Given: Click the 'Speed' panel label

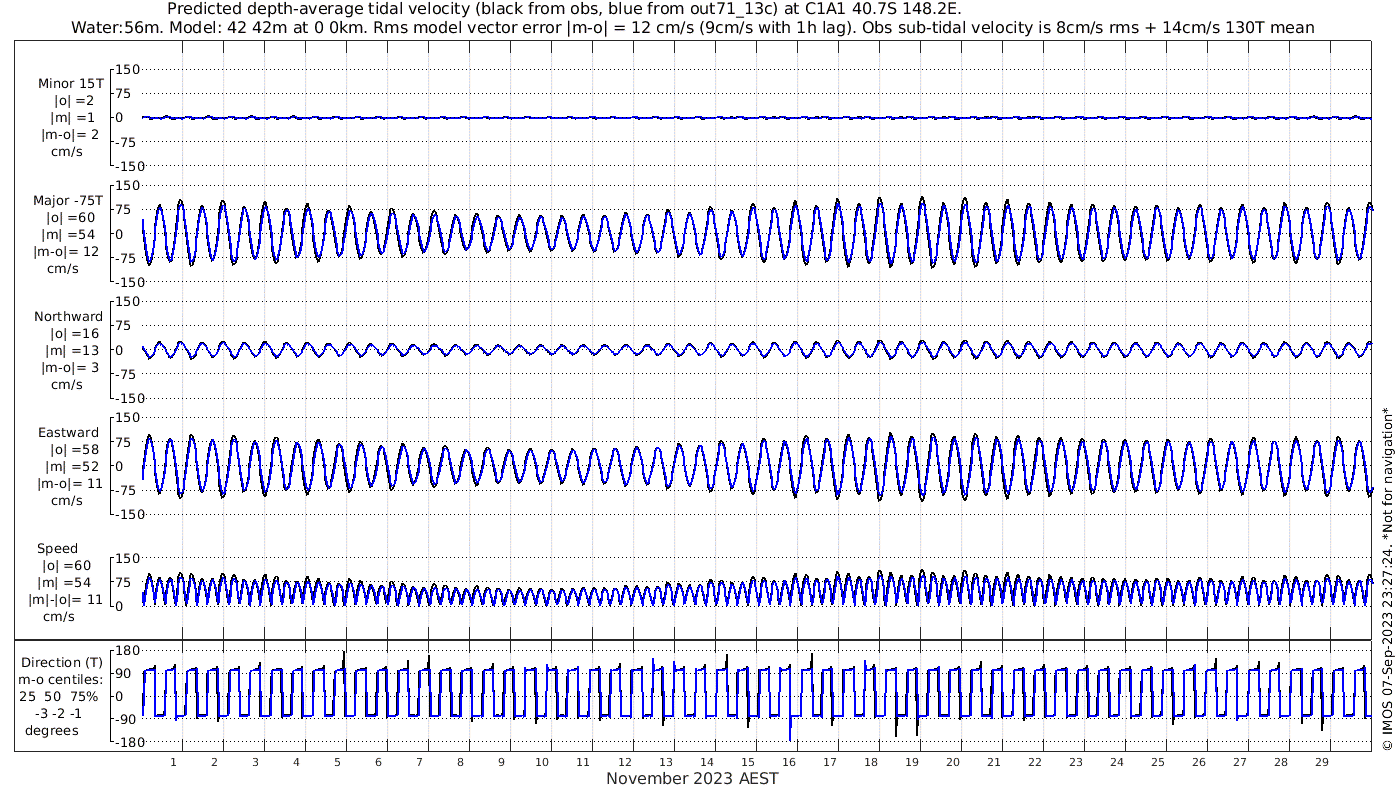Looking at the screenshot, I should tap(57, 548).
